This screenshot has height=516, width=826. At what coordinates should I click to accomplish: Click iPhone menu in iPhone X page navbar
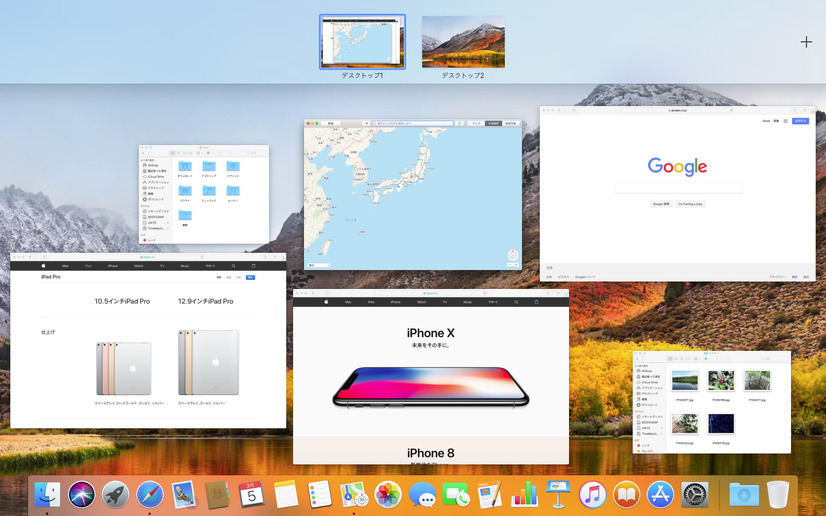396,302
